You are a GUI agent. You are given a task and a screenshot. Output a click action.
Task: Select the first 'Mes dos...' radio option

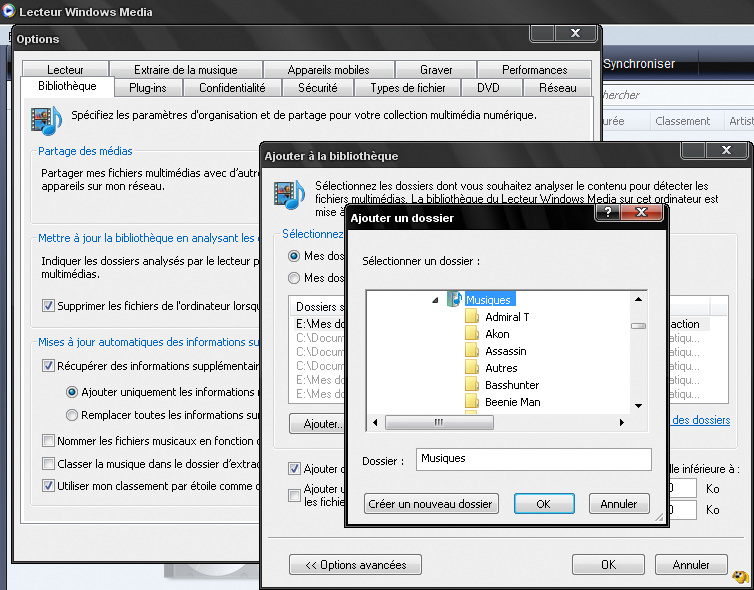pos(294,256)
